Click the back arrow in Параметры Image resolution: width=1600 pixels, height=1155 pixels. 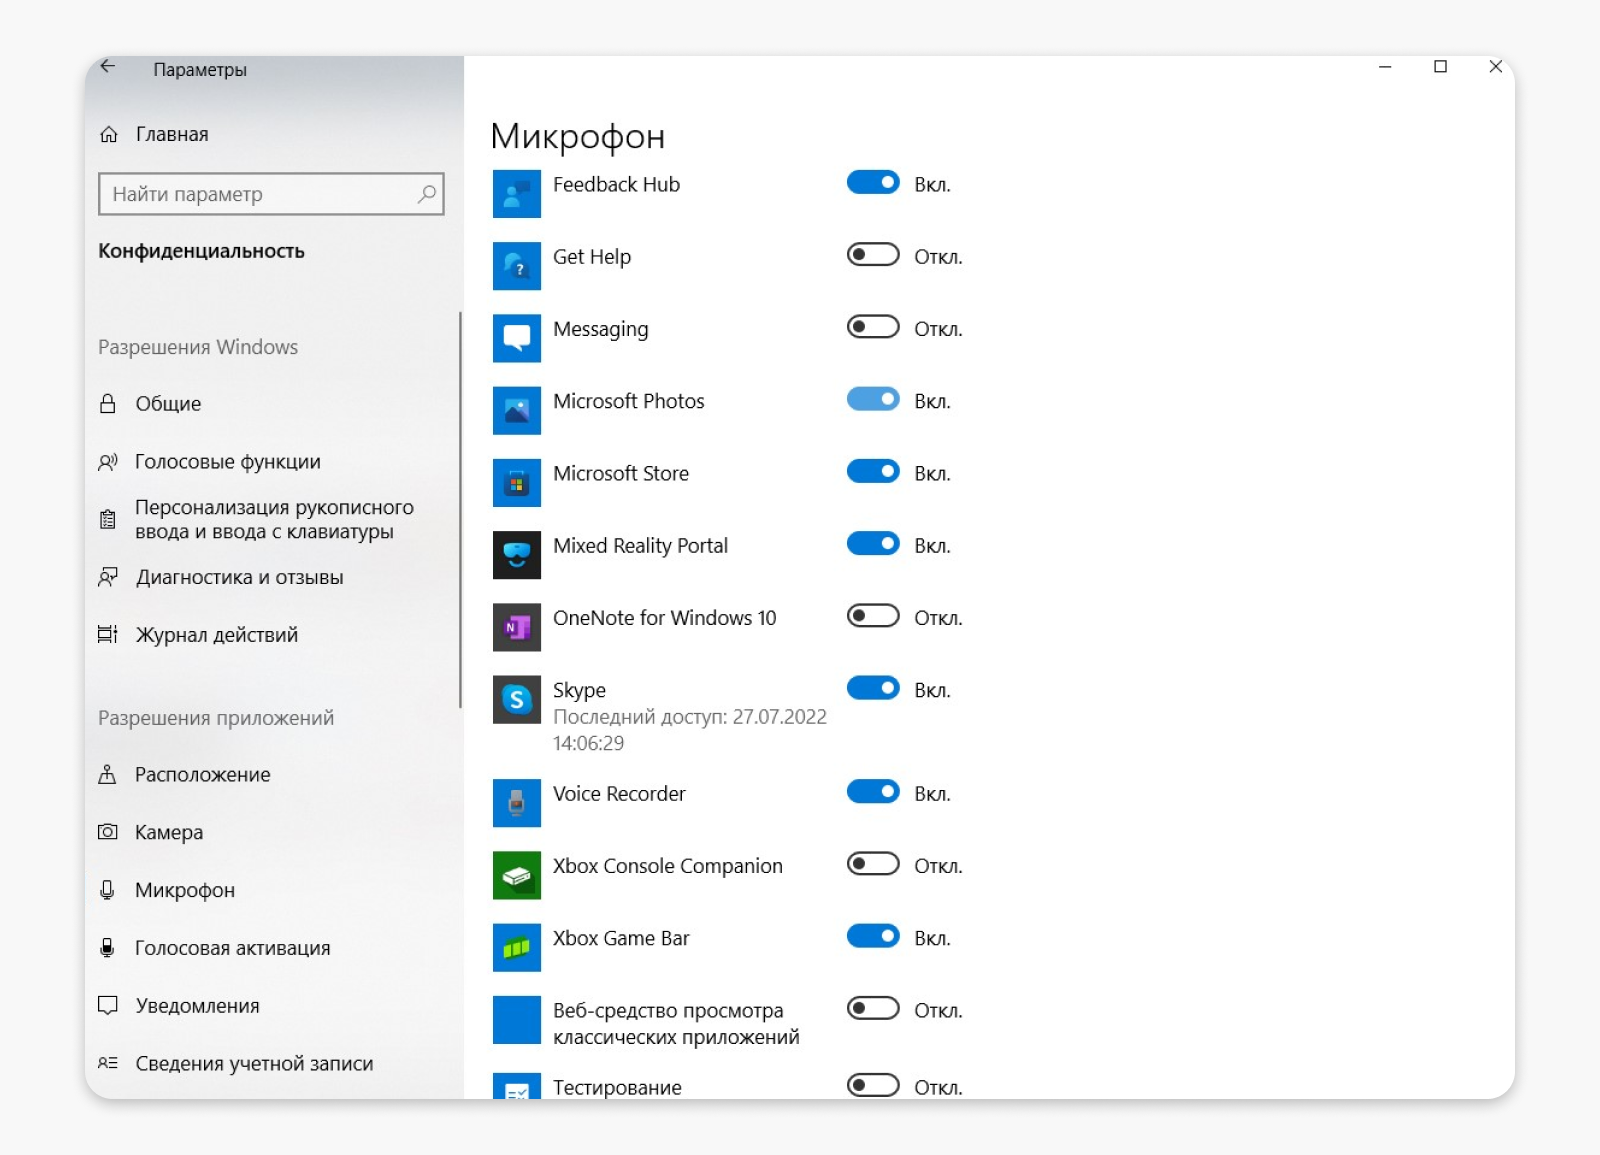[x=108, y=67]
